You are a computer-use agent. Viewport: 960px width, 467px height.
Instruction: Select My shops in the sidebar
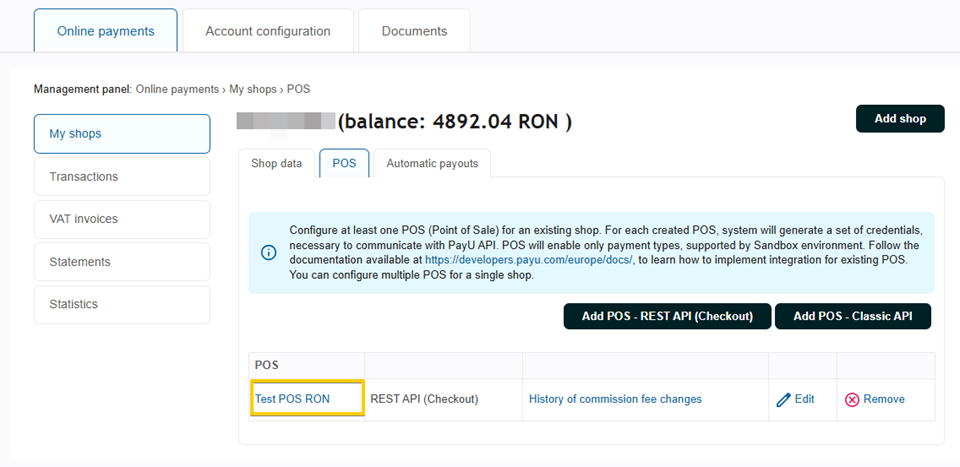[x=121, y=134]
